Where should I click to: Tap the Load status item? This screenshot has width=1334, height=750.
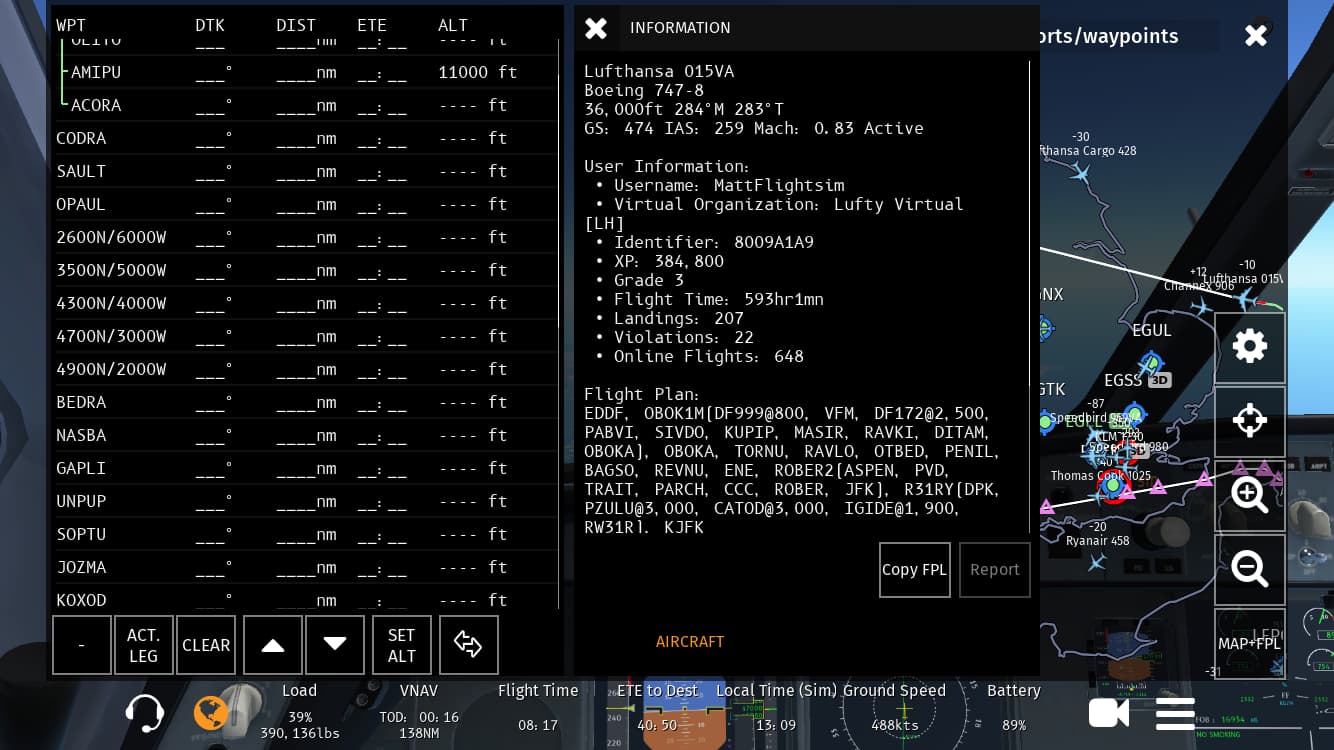pyautogui.click(x=299, y=712)
